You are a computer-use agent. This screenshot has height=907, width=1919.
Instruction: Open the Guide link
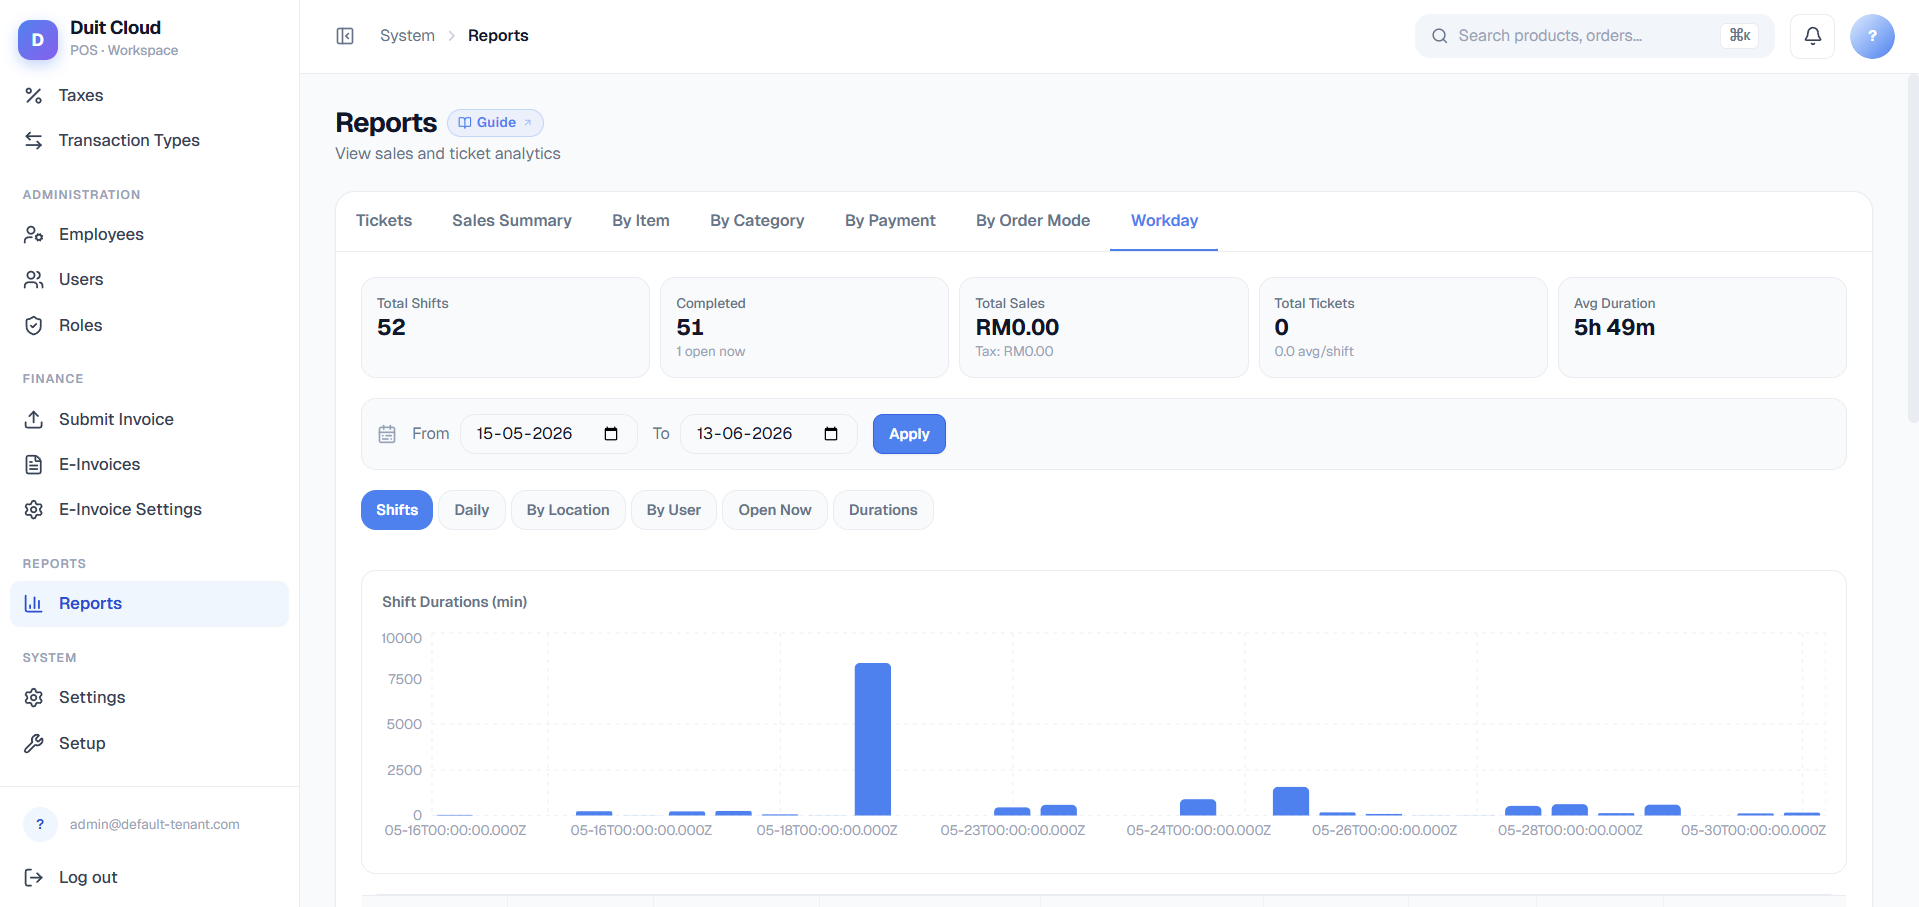click(495, 122)
